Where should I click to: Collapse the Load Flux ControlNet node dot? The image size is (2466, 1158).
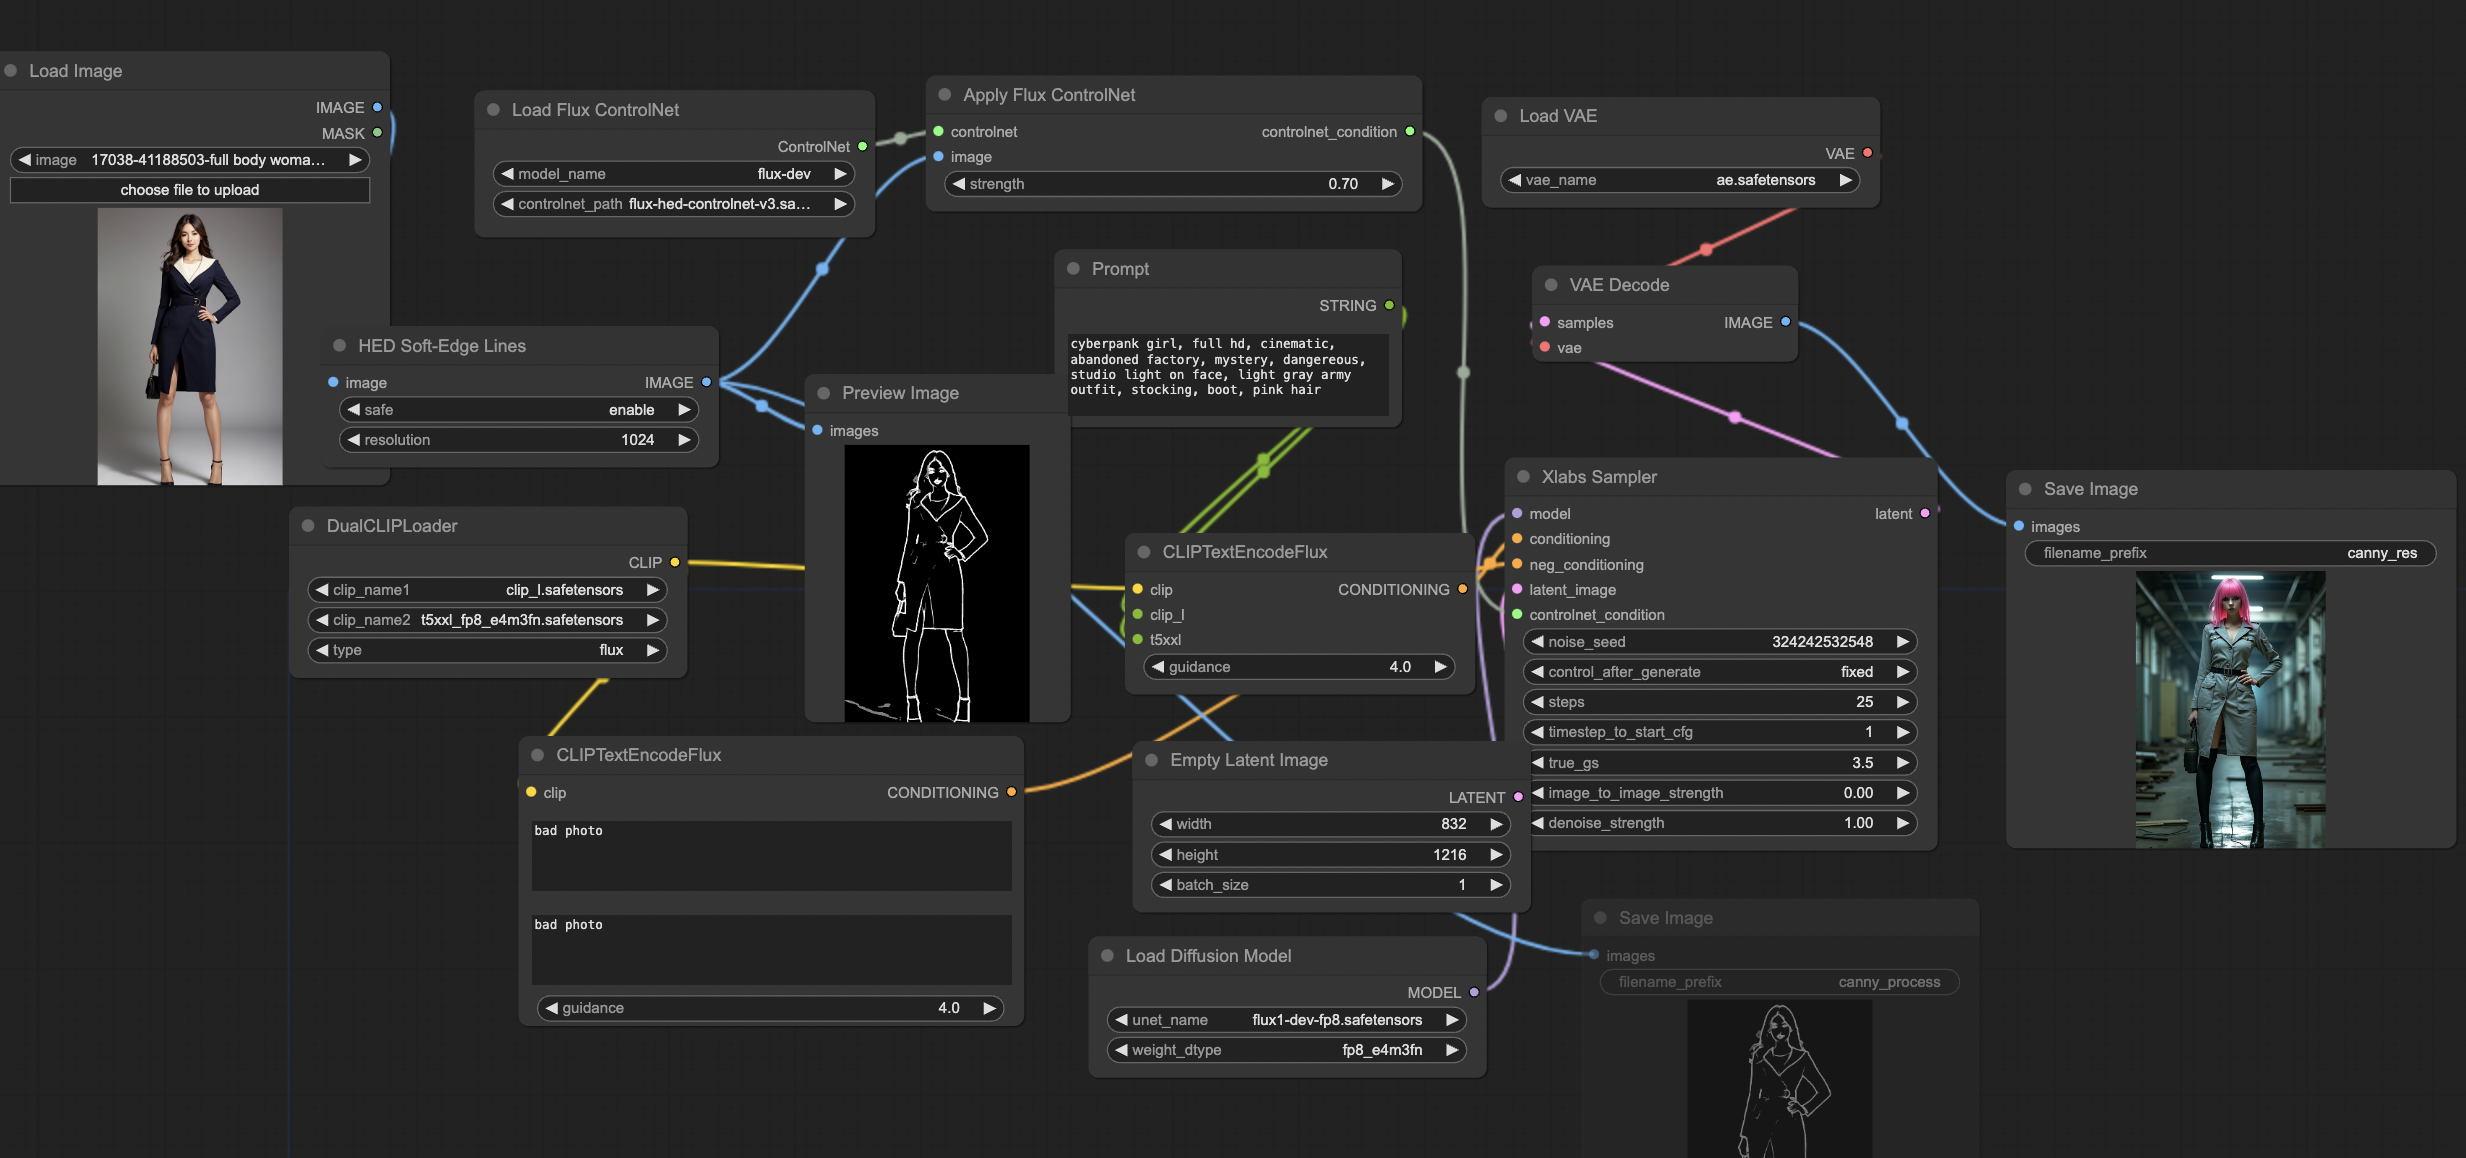pos(493,110)
